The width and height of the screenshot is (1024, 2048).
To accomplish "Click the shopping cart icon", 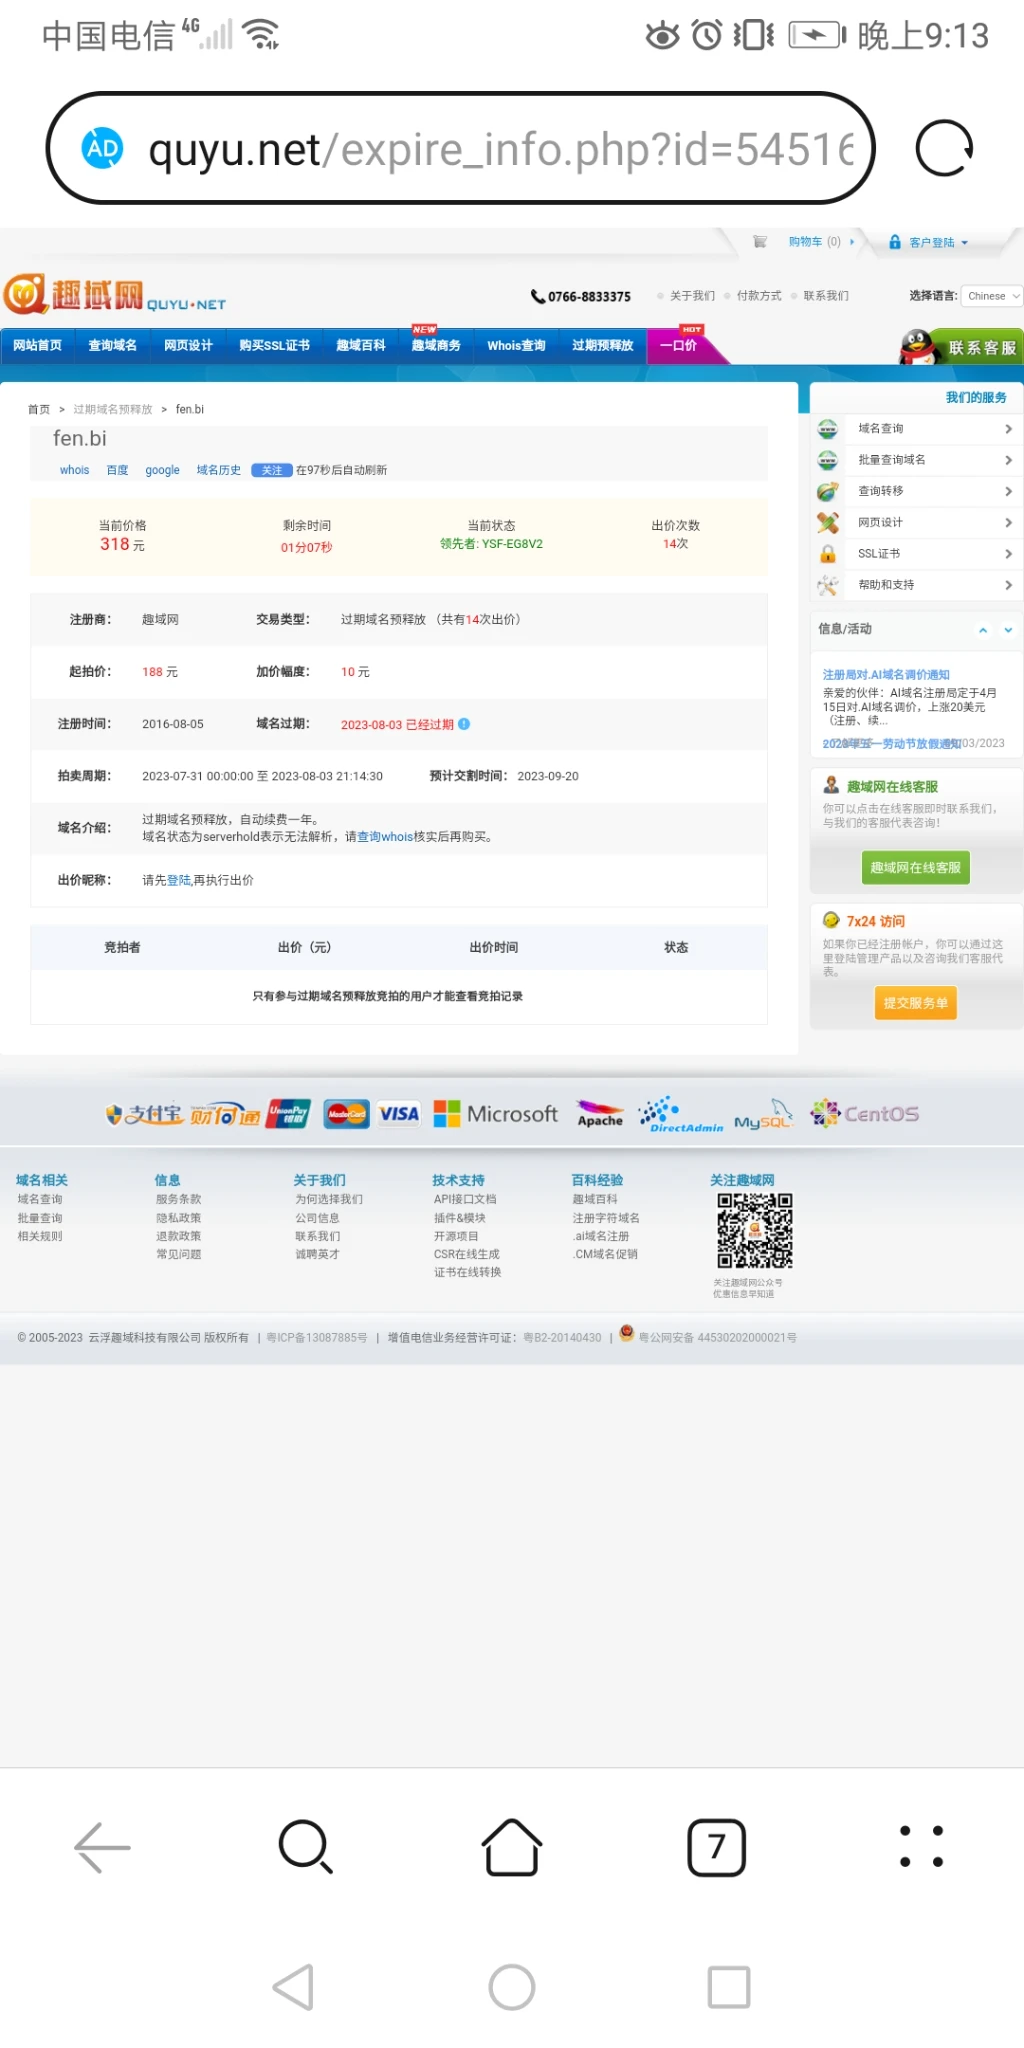I will pyautogui.click(x=760, y=242).
